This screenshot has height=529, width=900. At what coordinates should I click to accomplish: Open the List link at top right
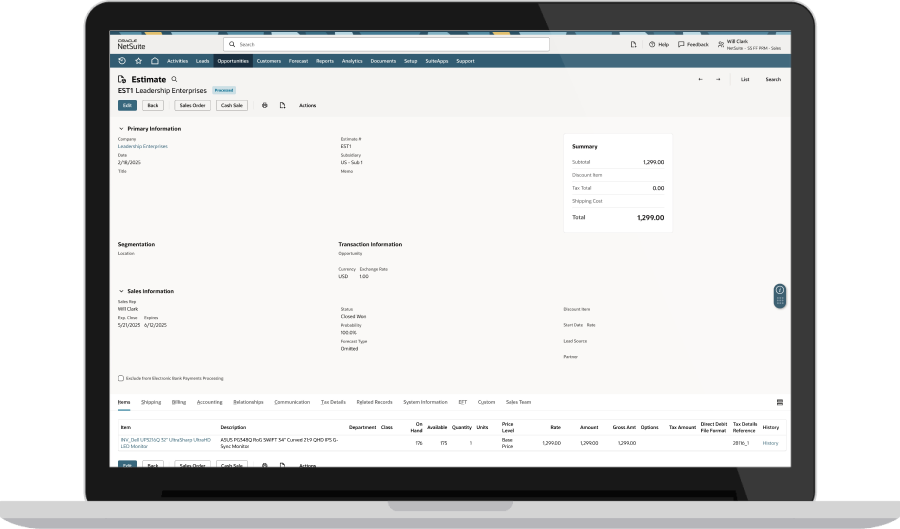coord(745,79)
